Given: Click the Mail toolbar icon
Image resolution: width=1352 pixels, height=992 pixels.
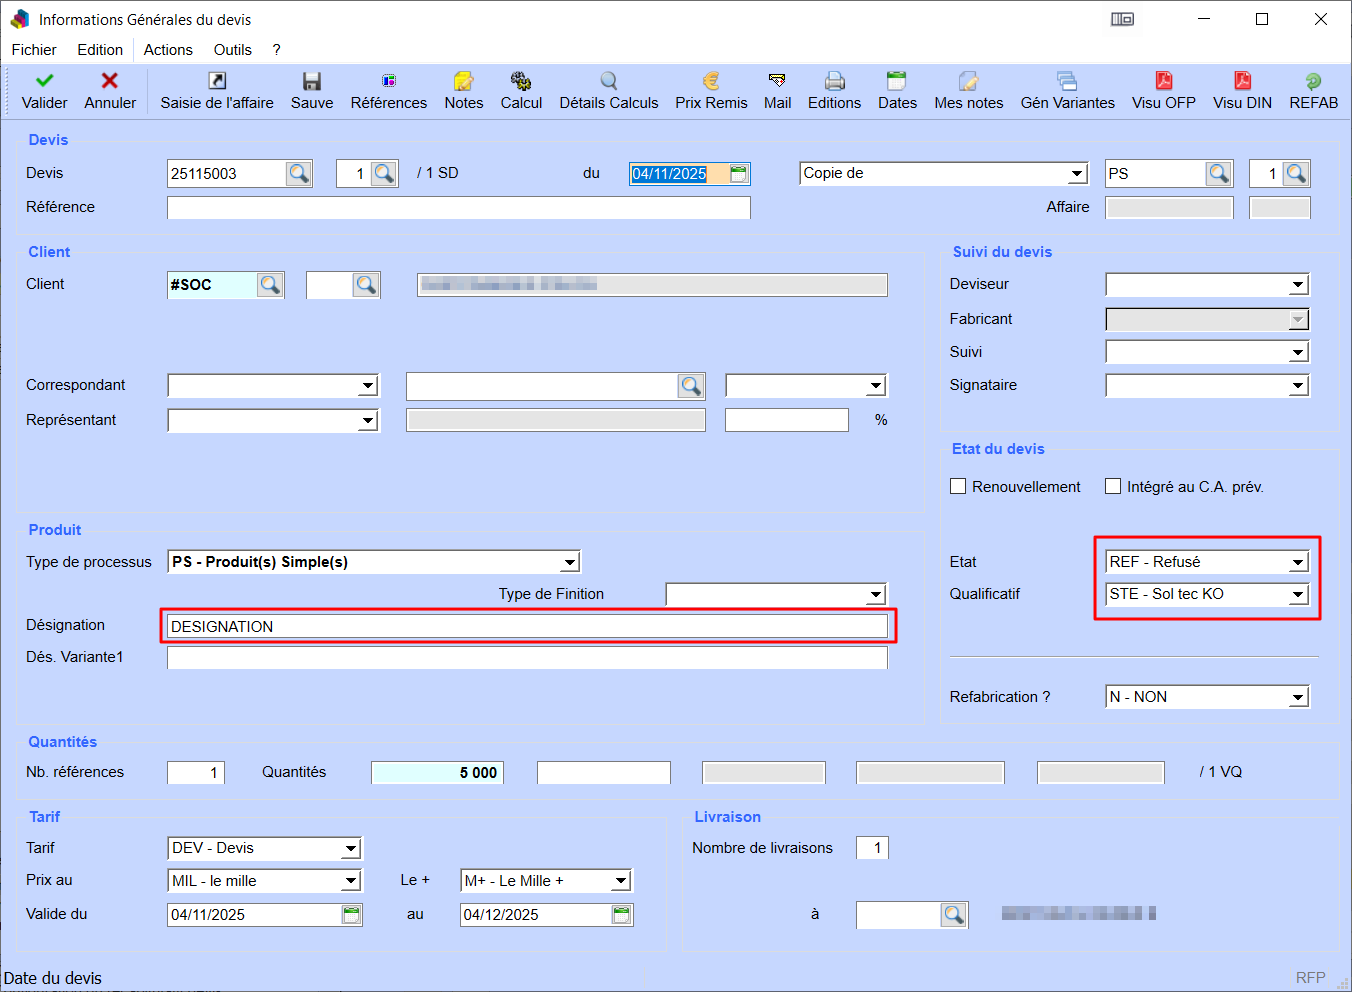Looking at the screenshot, I should pos(777,81).
